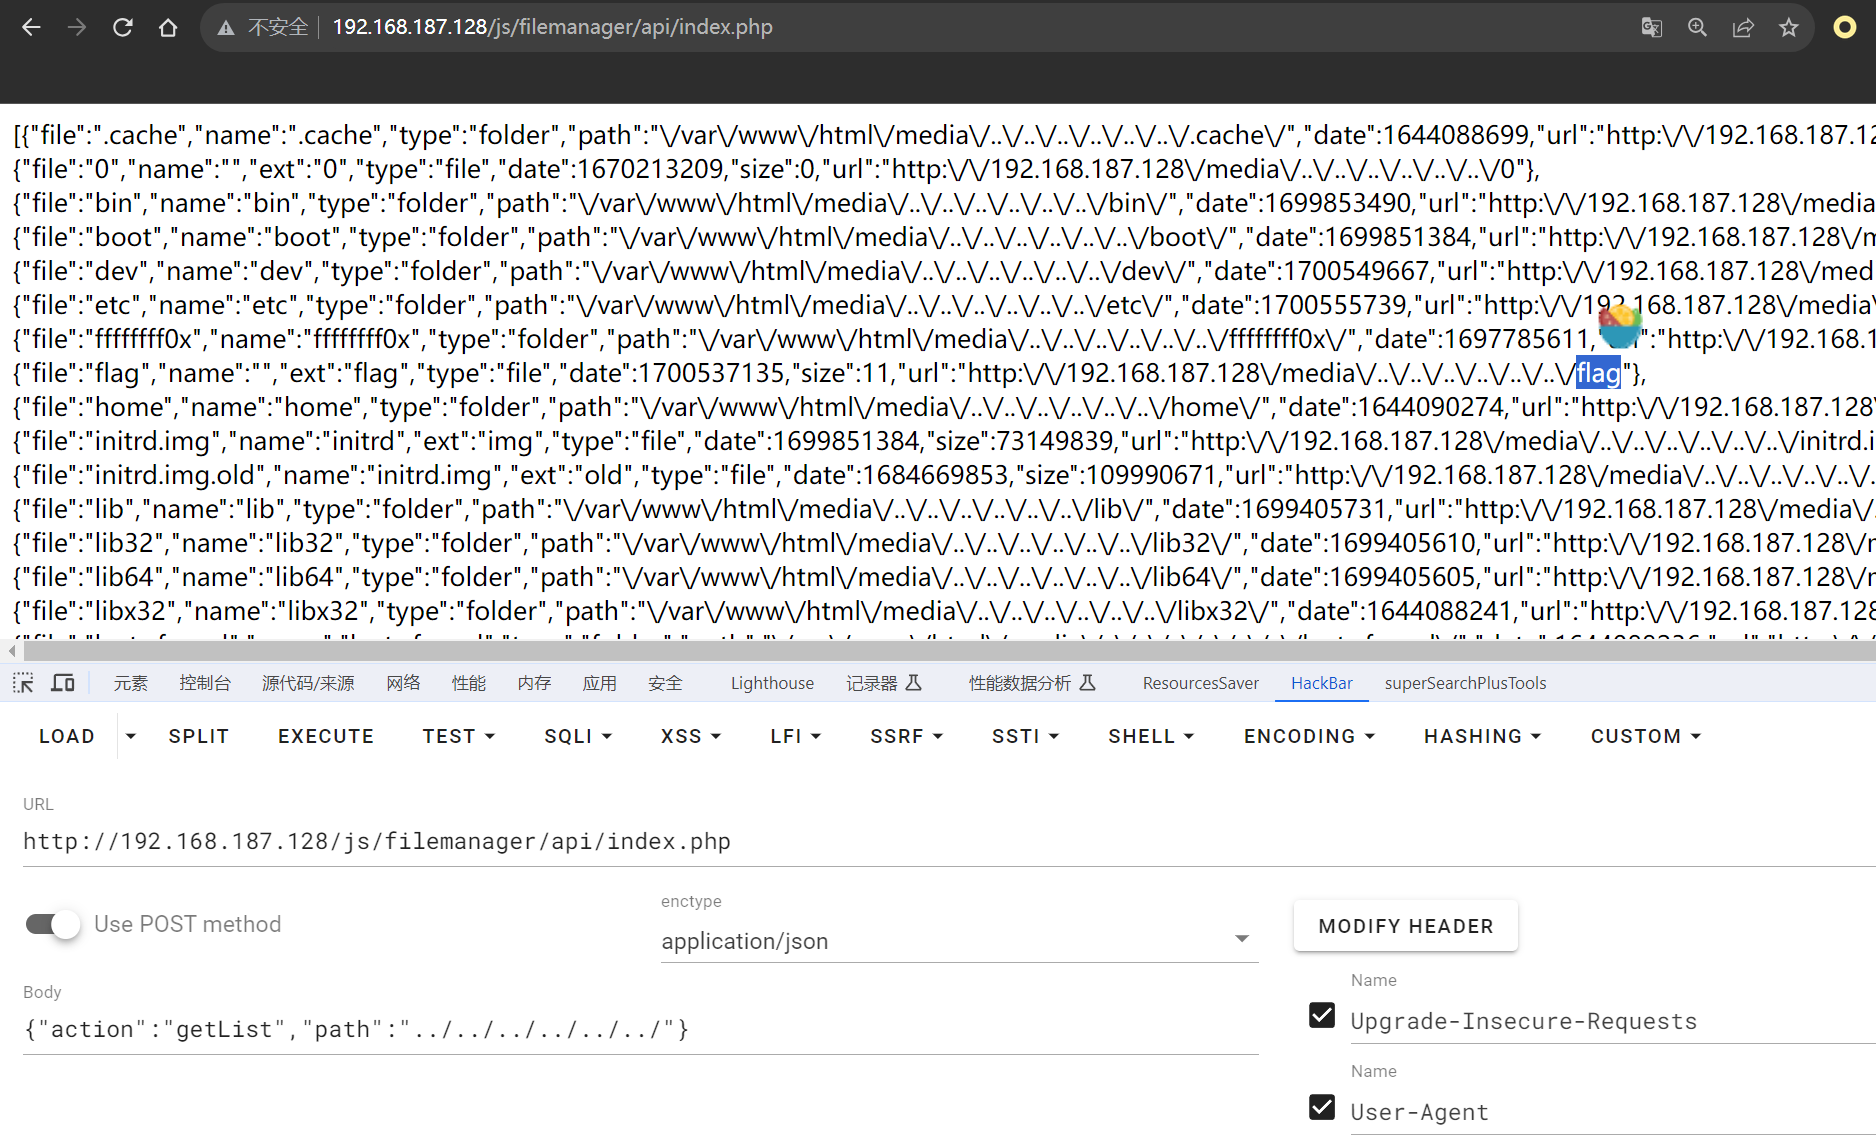Click the MODIFY HEADER button
This screenshot has width=1876, height=1137.
click(1405, 926)
